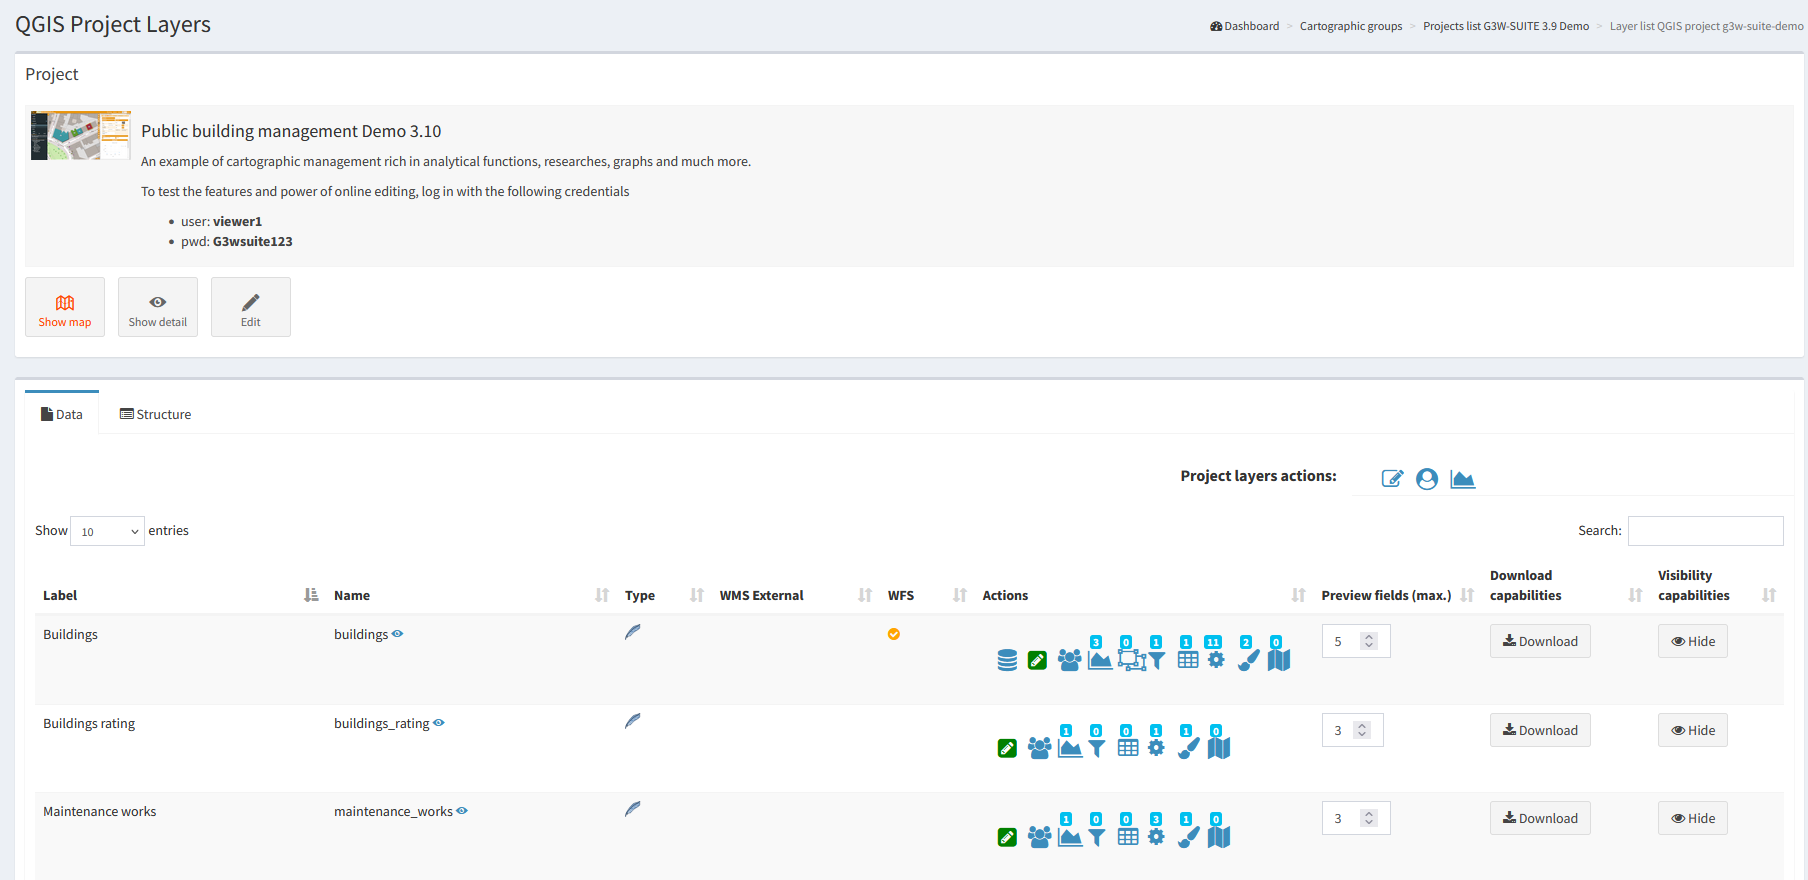The width and height of the screenshot is (1808, 880).
Task: Open filter funnel icon in Buildings row
Action: tap(1157, 660)
